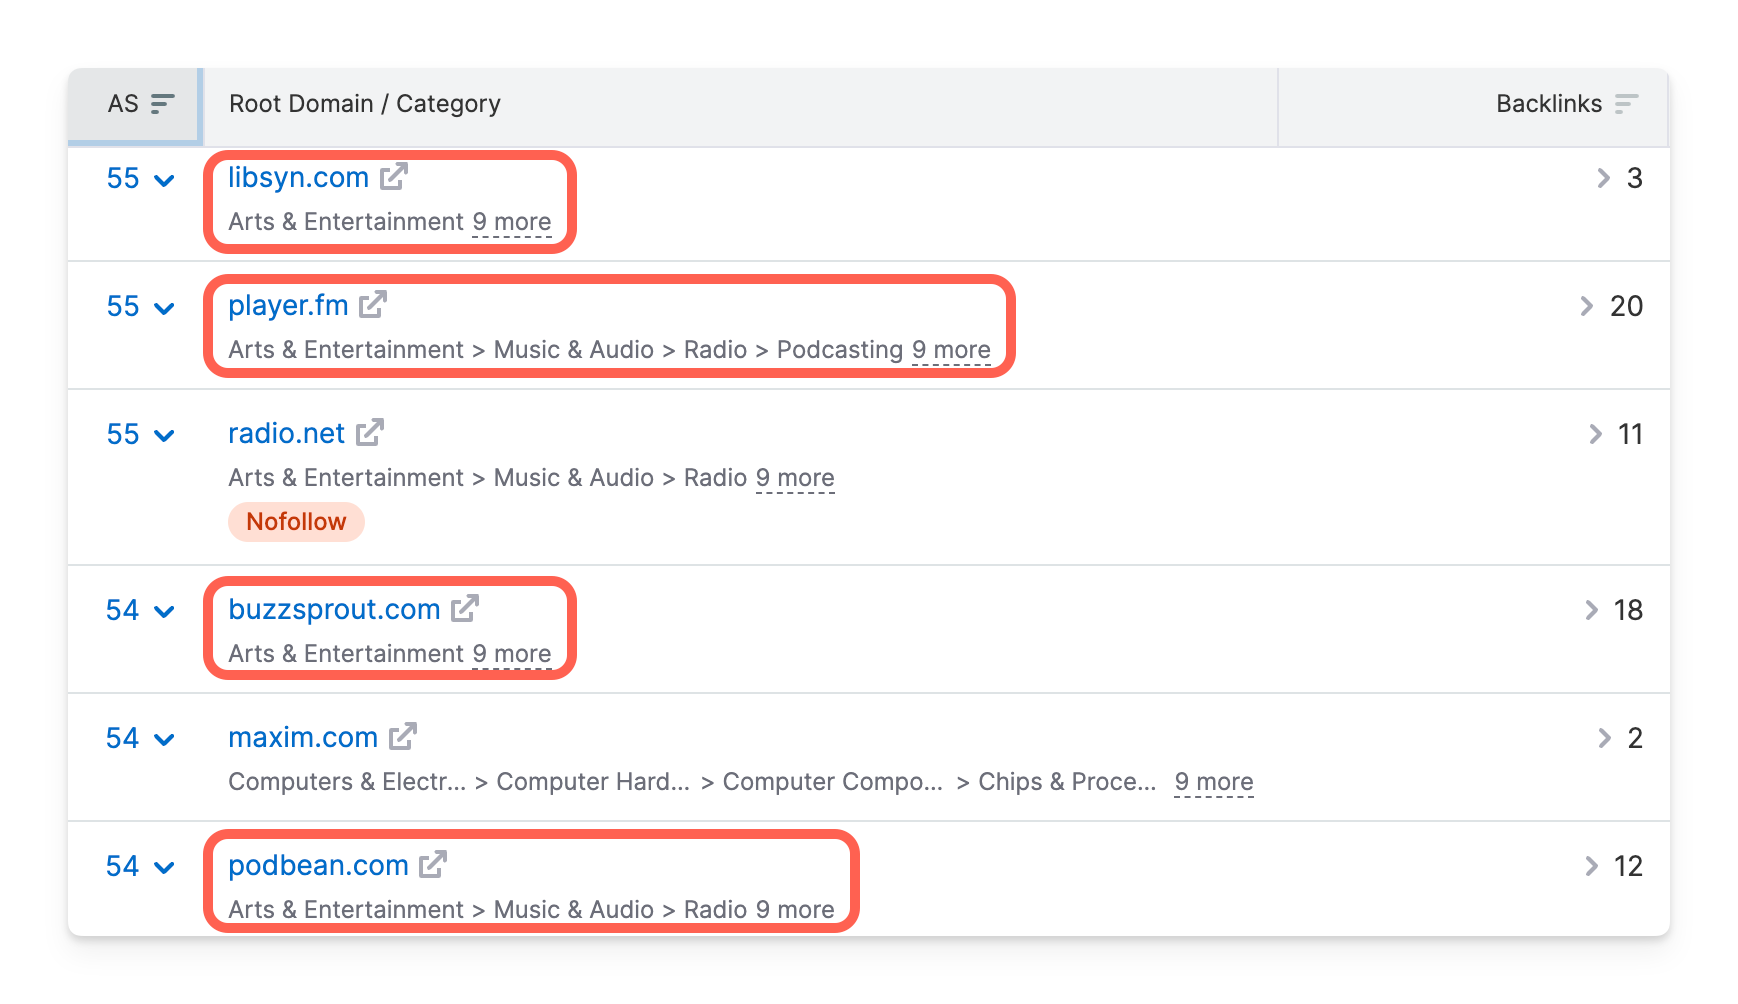The height and width of the screenshot is (1004, 1738).
Task: Show 9 more categories for radio.net
Action: coord(795,477)
